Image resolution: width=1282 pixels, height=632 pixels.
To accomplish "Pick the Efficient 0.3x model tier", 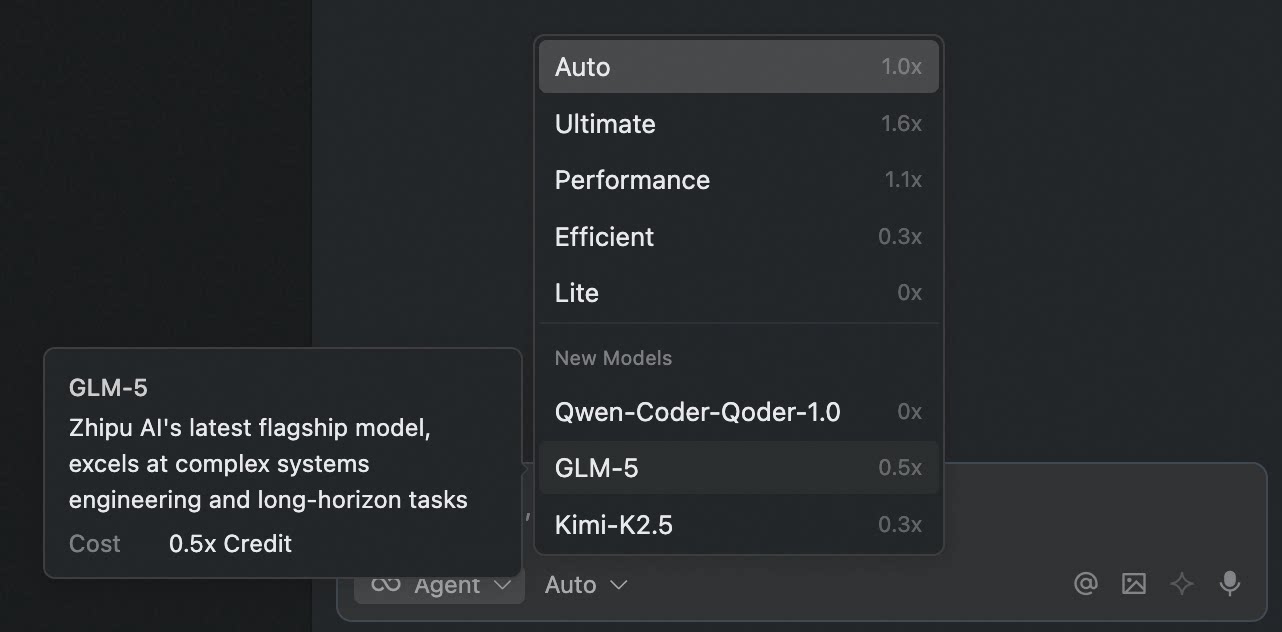I will 738,237.
